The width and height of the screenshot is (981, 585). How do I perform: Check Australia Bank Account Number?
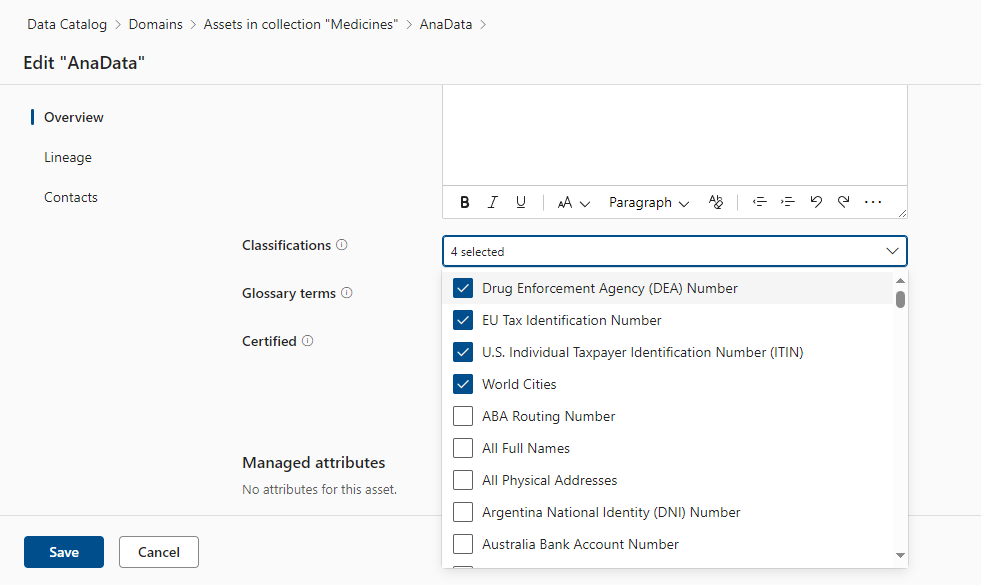coord(463,544)
